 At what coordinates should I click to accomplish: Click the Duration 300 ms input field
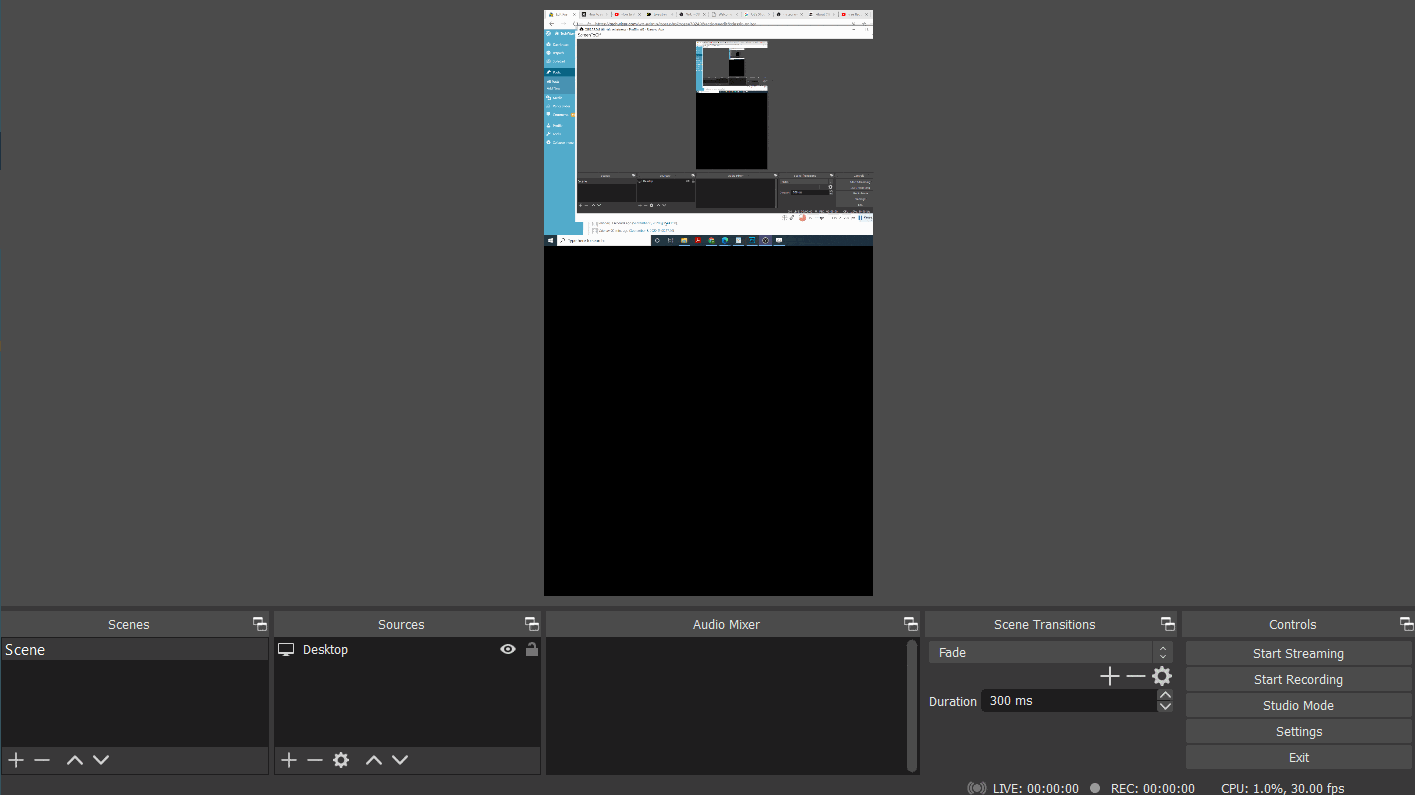pos(1068,701)
